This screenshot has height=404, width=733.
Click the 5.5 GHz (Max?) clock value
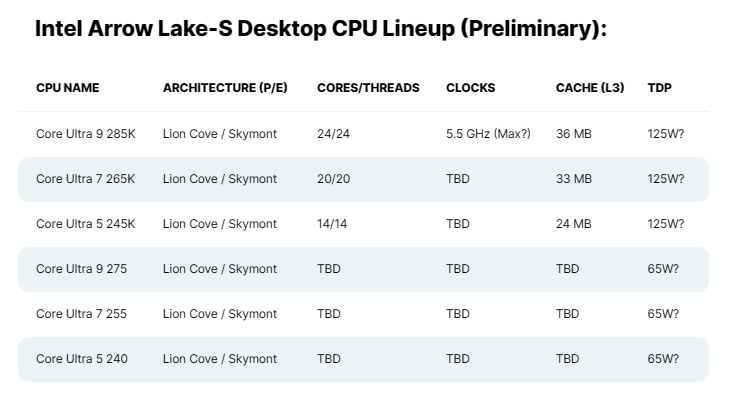click(x=488, y=134)
